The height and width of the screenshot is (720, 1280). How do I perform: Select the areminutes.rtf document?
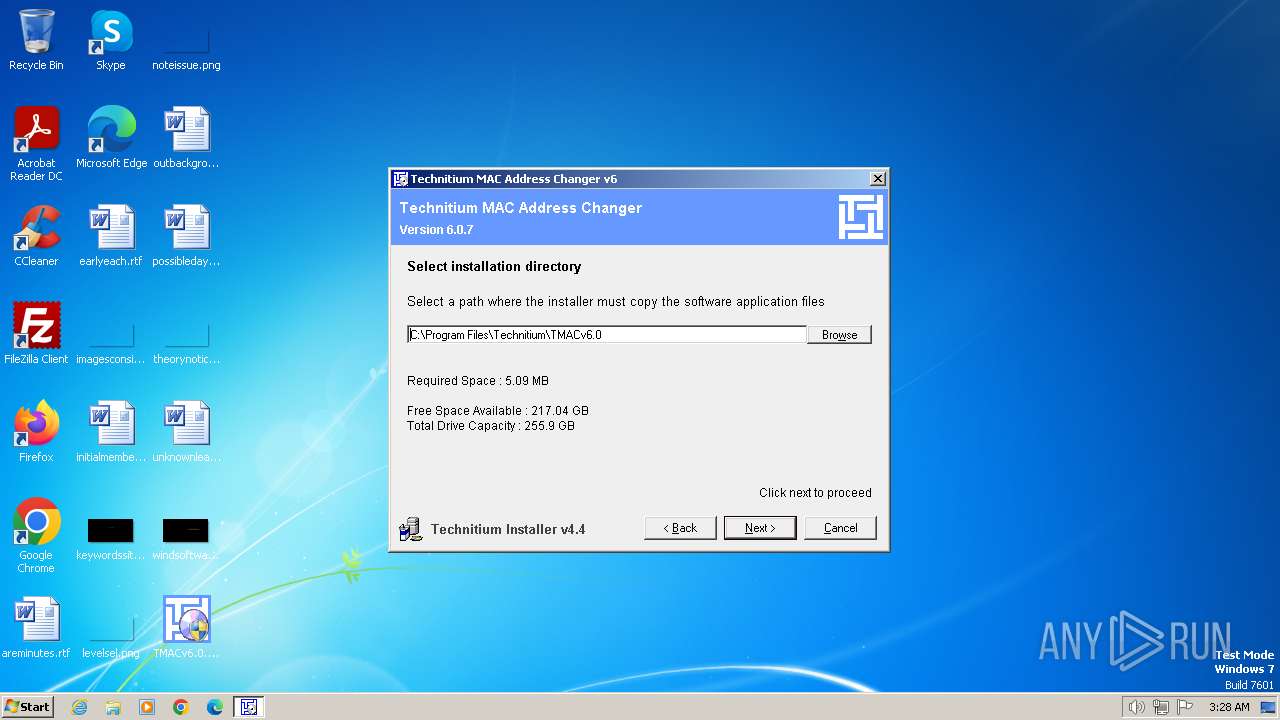click(x=36, y=628)
